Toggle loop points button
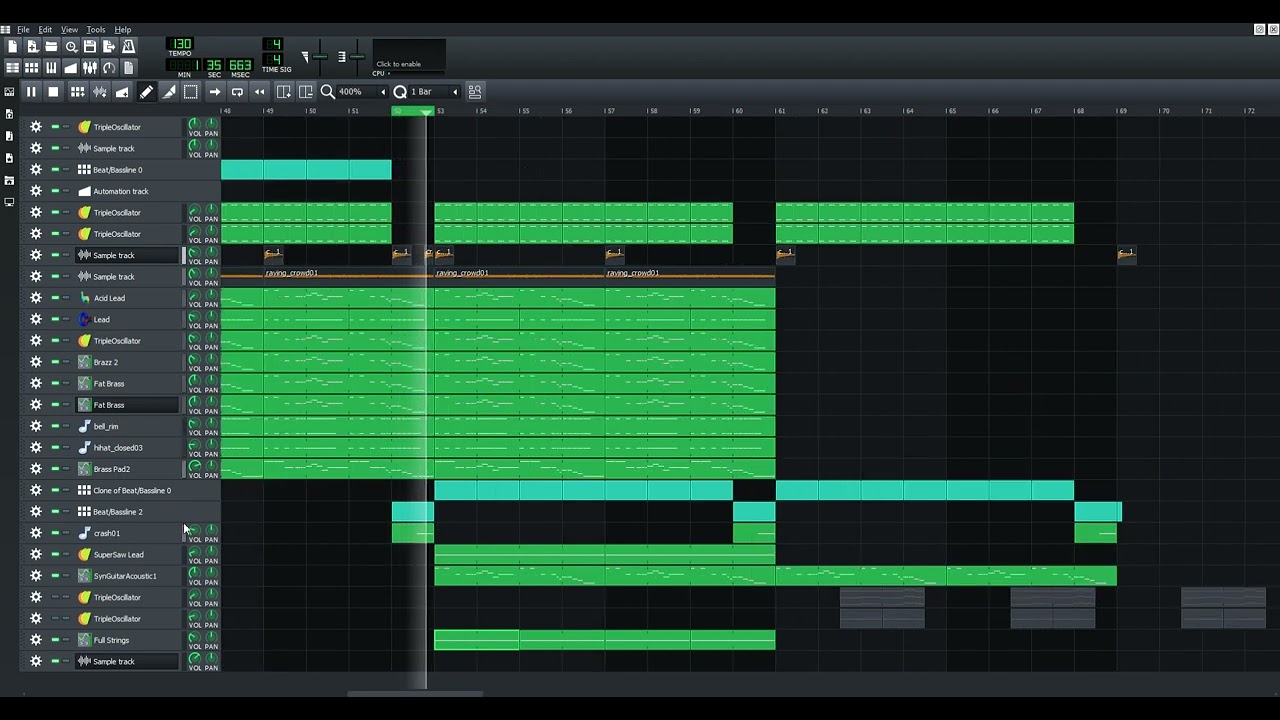Viewport: 1280px width, 720px height. point(237,92)
